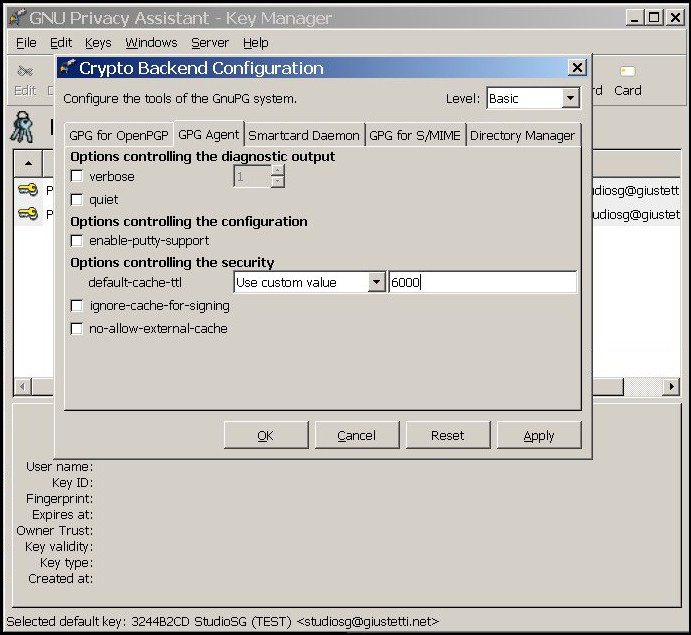Click the Crypto Backend Configuration title icon
The height and width of the screenshot is (635, 691).
click(x=67, y=67)
